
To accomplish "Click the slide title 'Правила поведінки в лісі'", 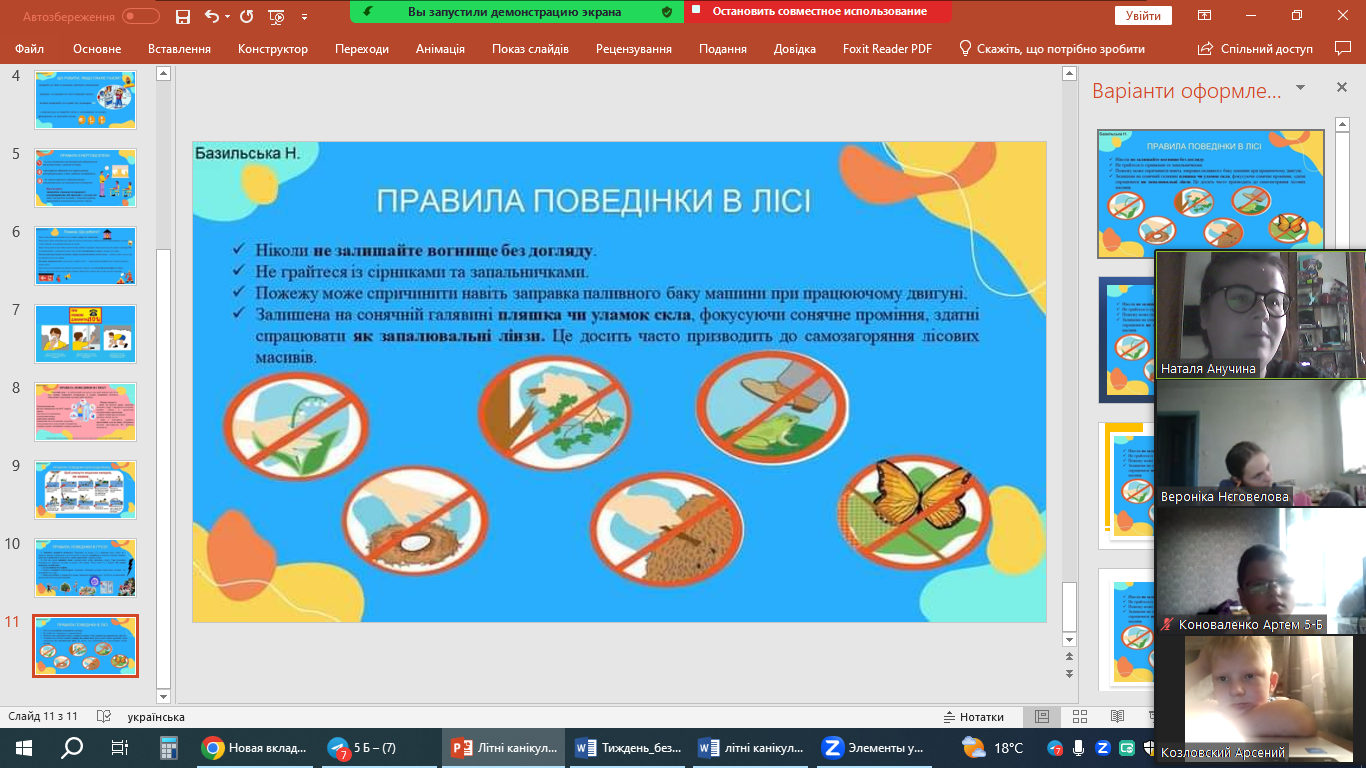I will click(x=593, y=201).
